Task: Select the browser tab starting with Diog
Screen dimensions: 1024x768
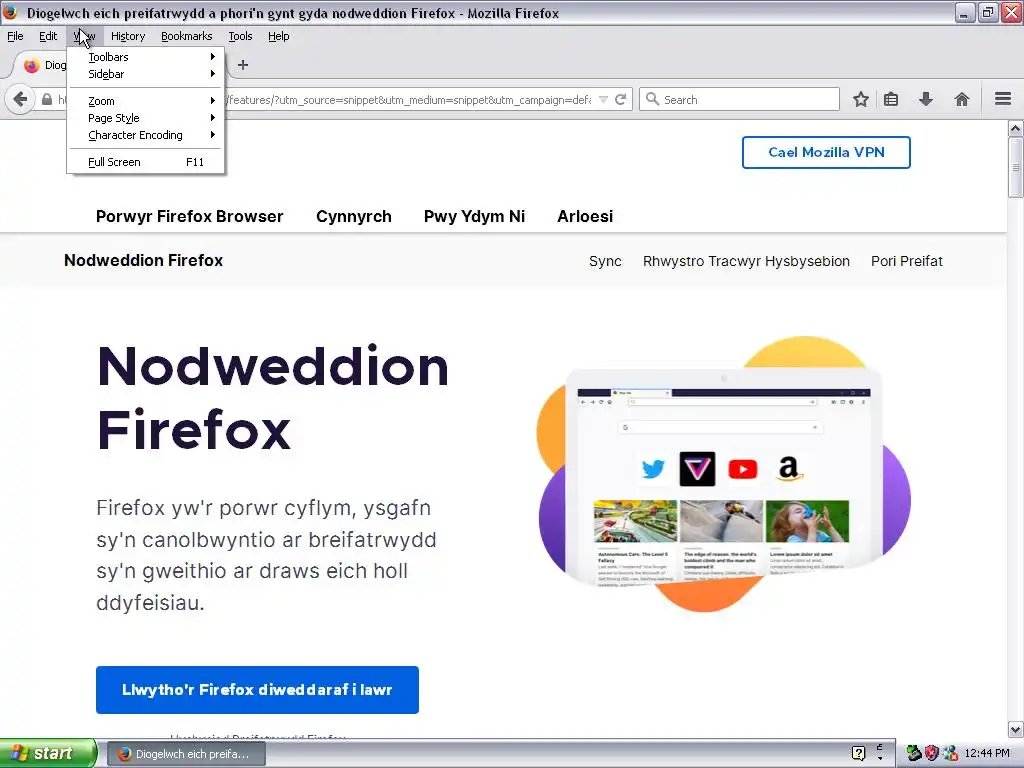Action: (44, 65)
